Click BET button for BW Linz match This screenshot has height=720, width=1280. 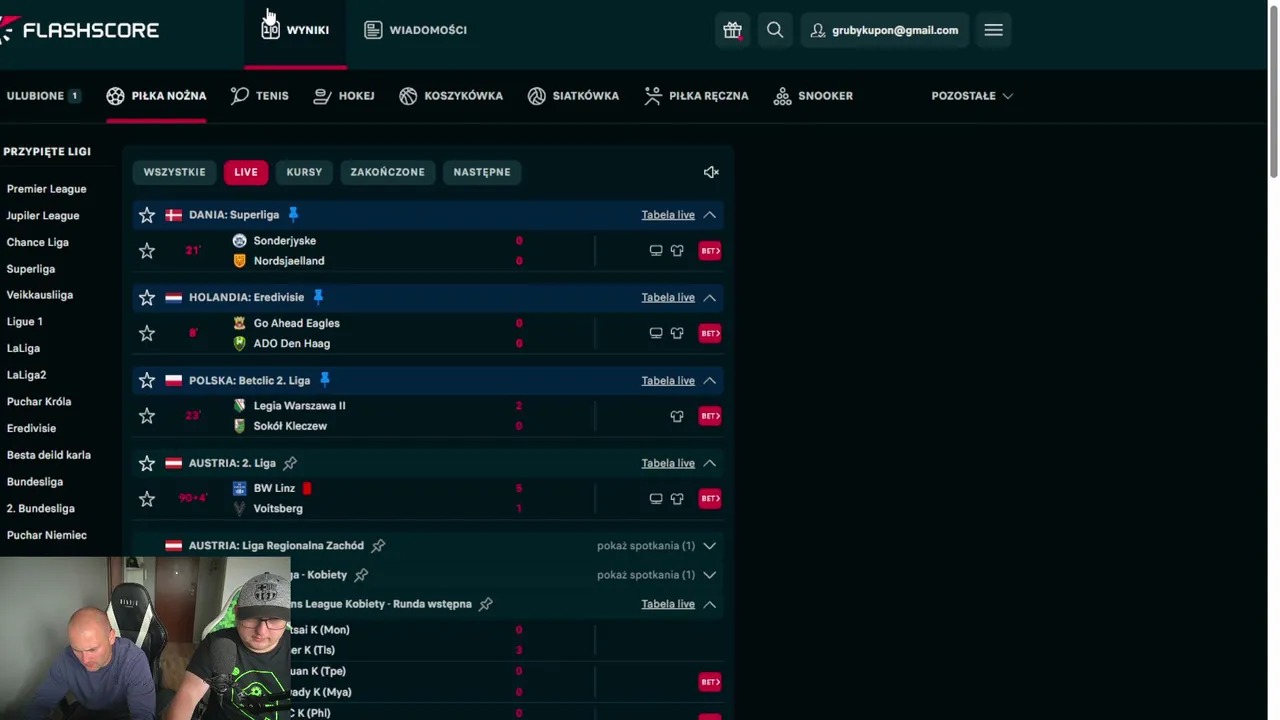pos(710,498)
